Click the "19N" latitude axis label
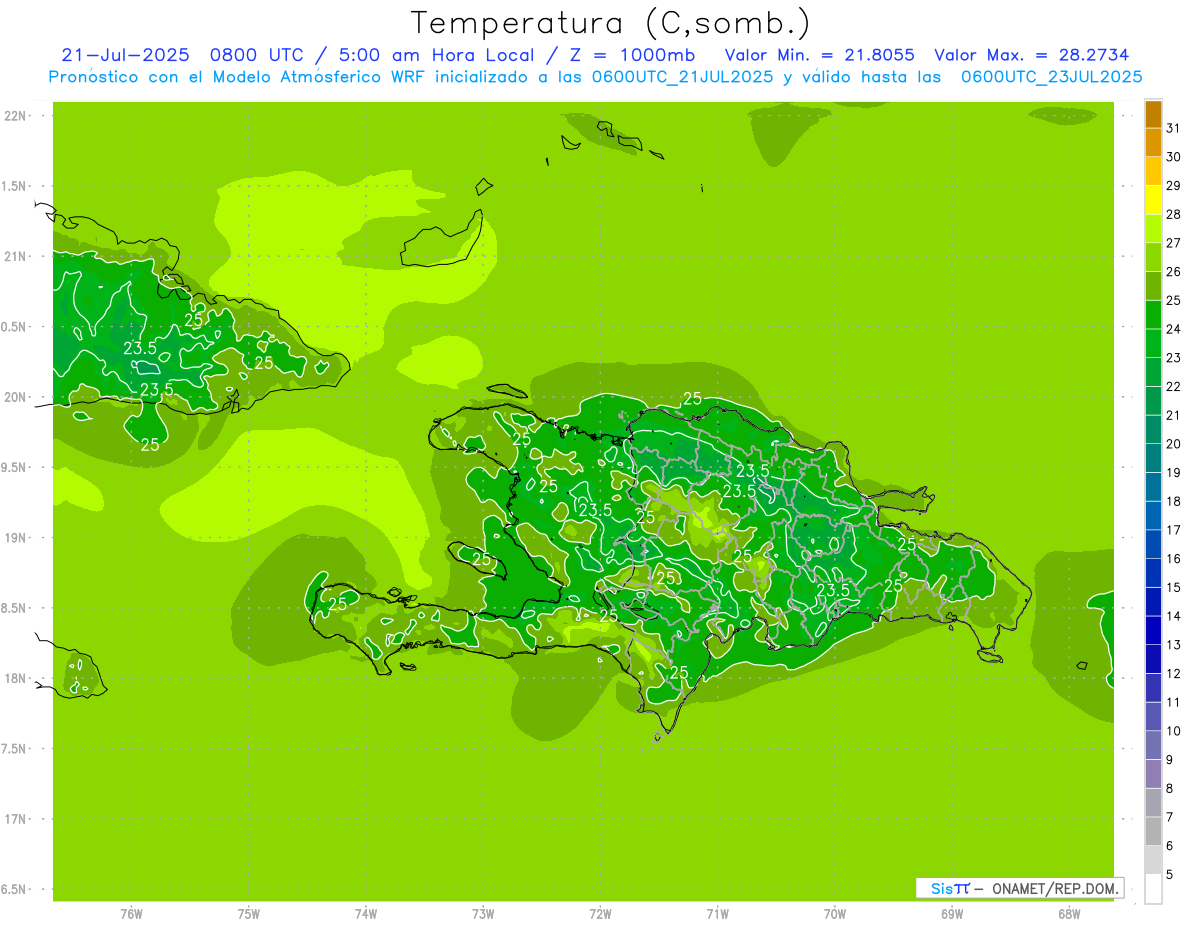Viewport: 1200px width, 927px height. (x=17, y=538)
